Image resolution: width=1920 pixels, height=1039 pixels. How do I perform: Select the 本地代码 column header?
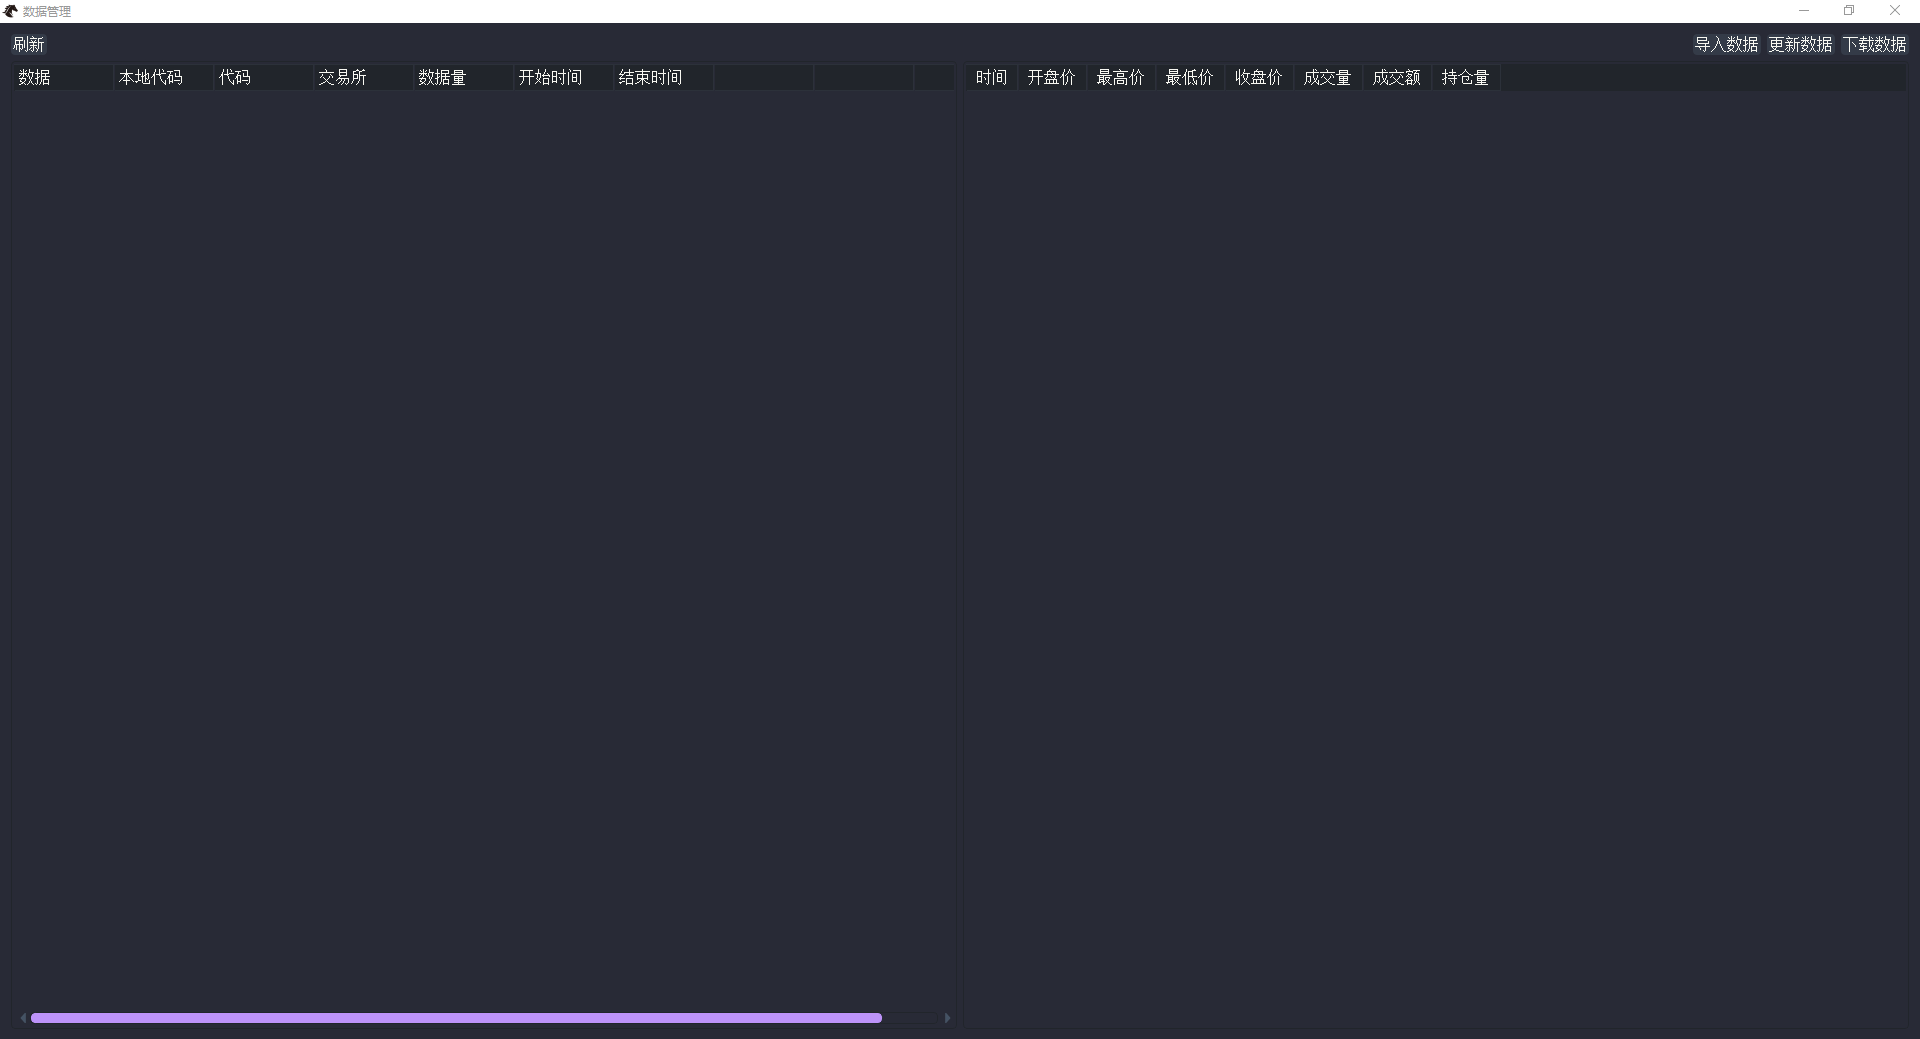[163, 78]
